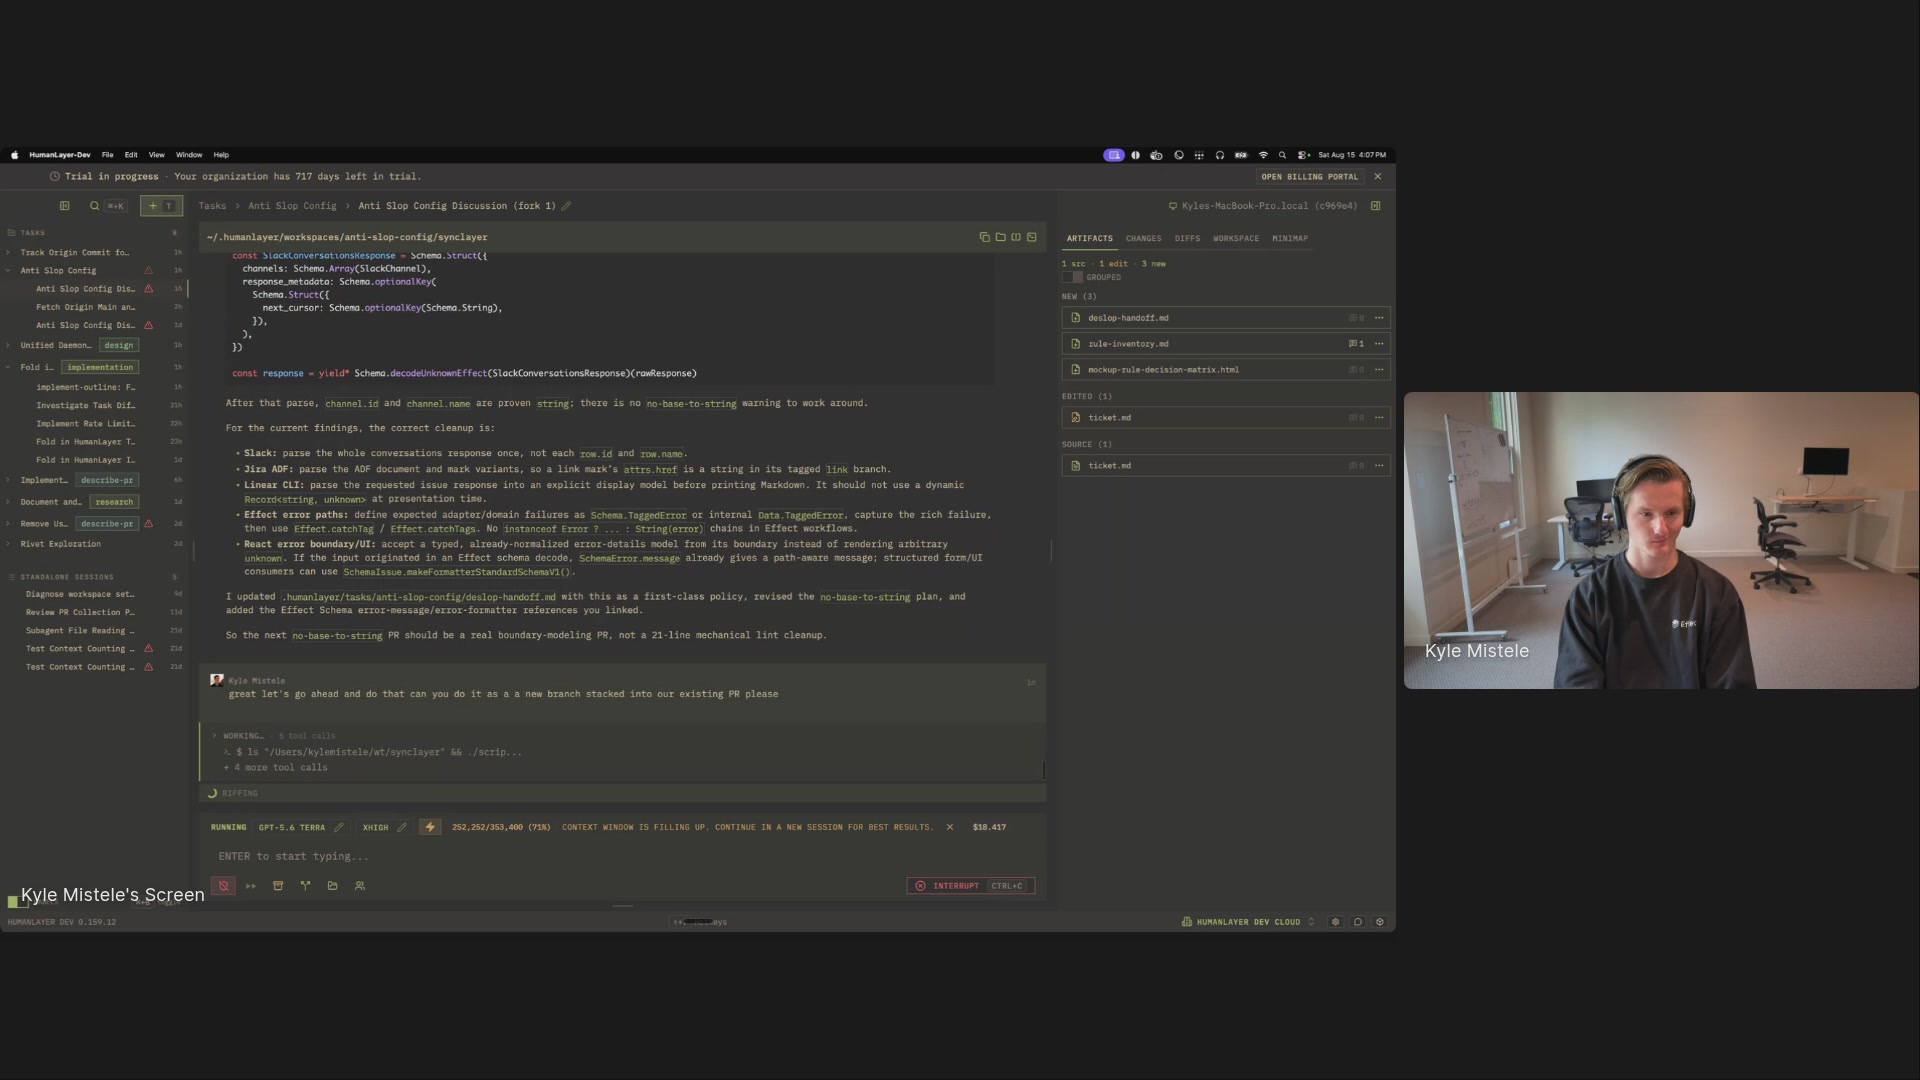This screenshot has width=1920, height=1080.
Task: Open mockup-rule-decision-matrix.html artifact
Action: pos(1226,370)
